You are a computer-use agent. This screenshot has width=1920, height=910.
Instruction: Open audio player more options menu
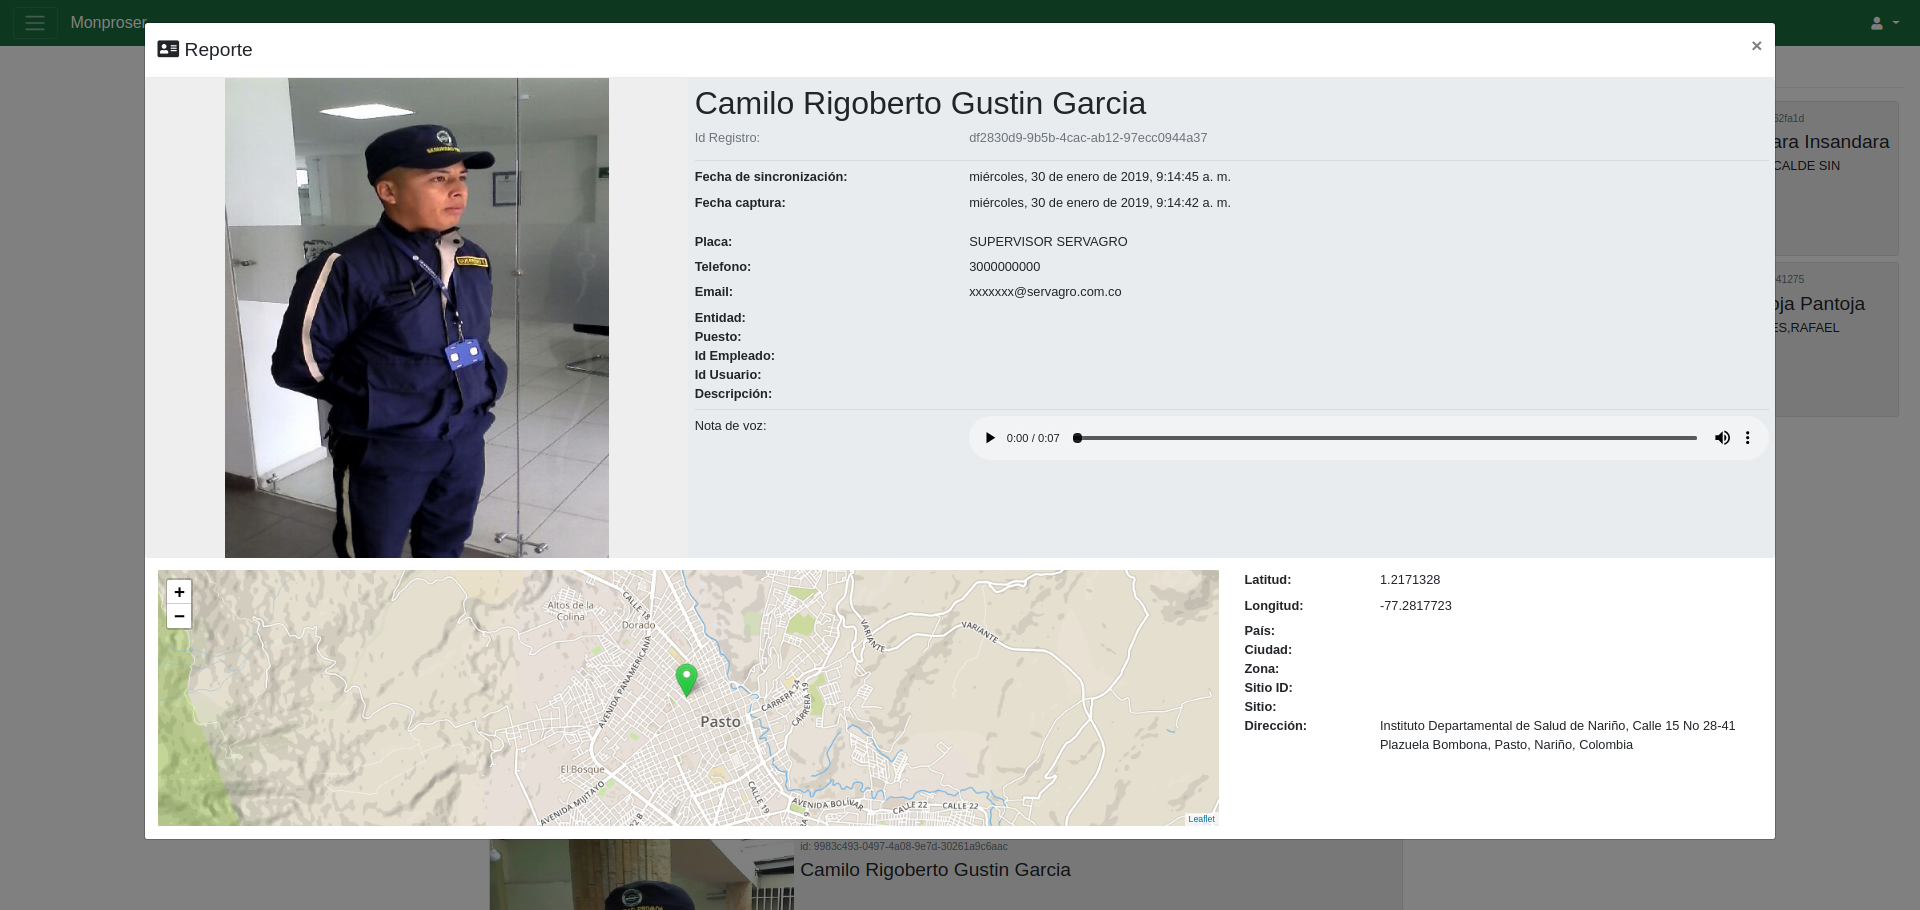tap(1748, 438)
